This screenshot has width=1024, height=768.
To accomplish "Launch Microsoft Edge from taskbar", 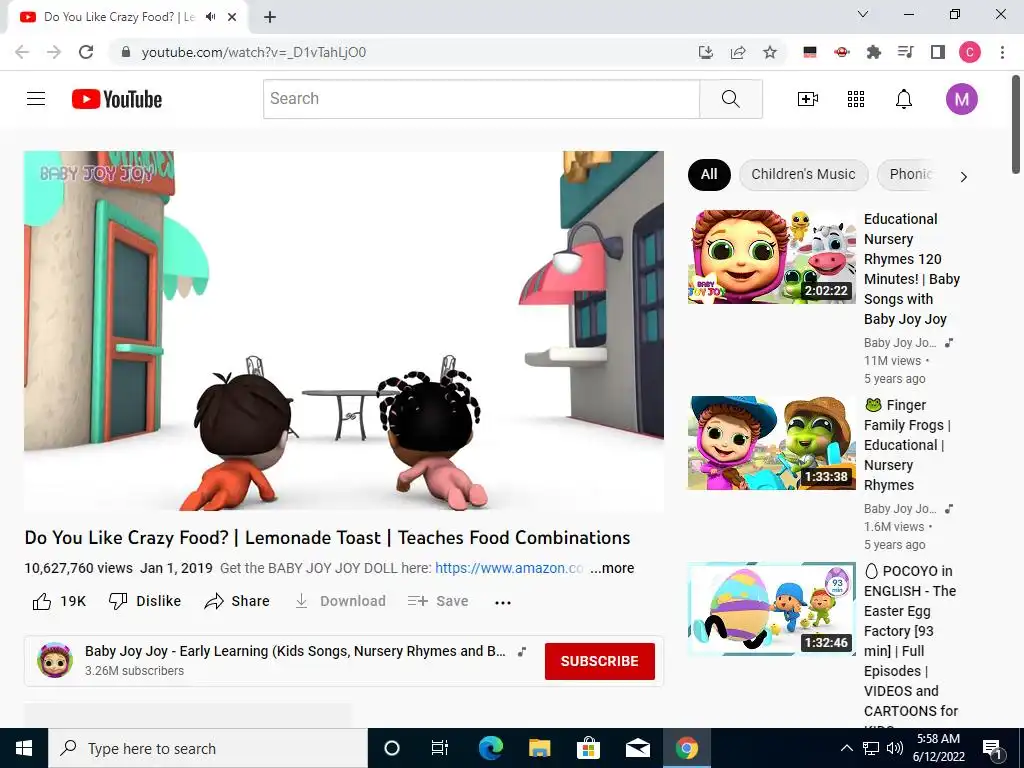I will pos(490,748).
